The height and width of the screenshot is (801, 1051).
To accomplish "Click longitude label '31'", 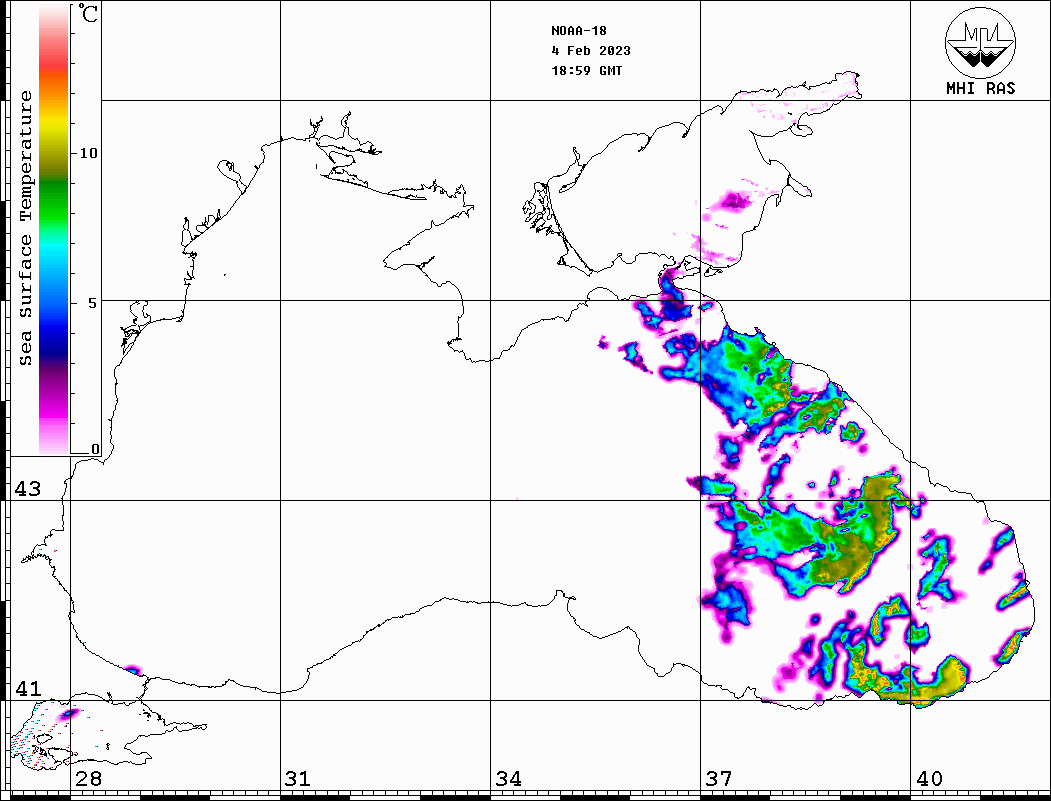I will point(298,779).
